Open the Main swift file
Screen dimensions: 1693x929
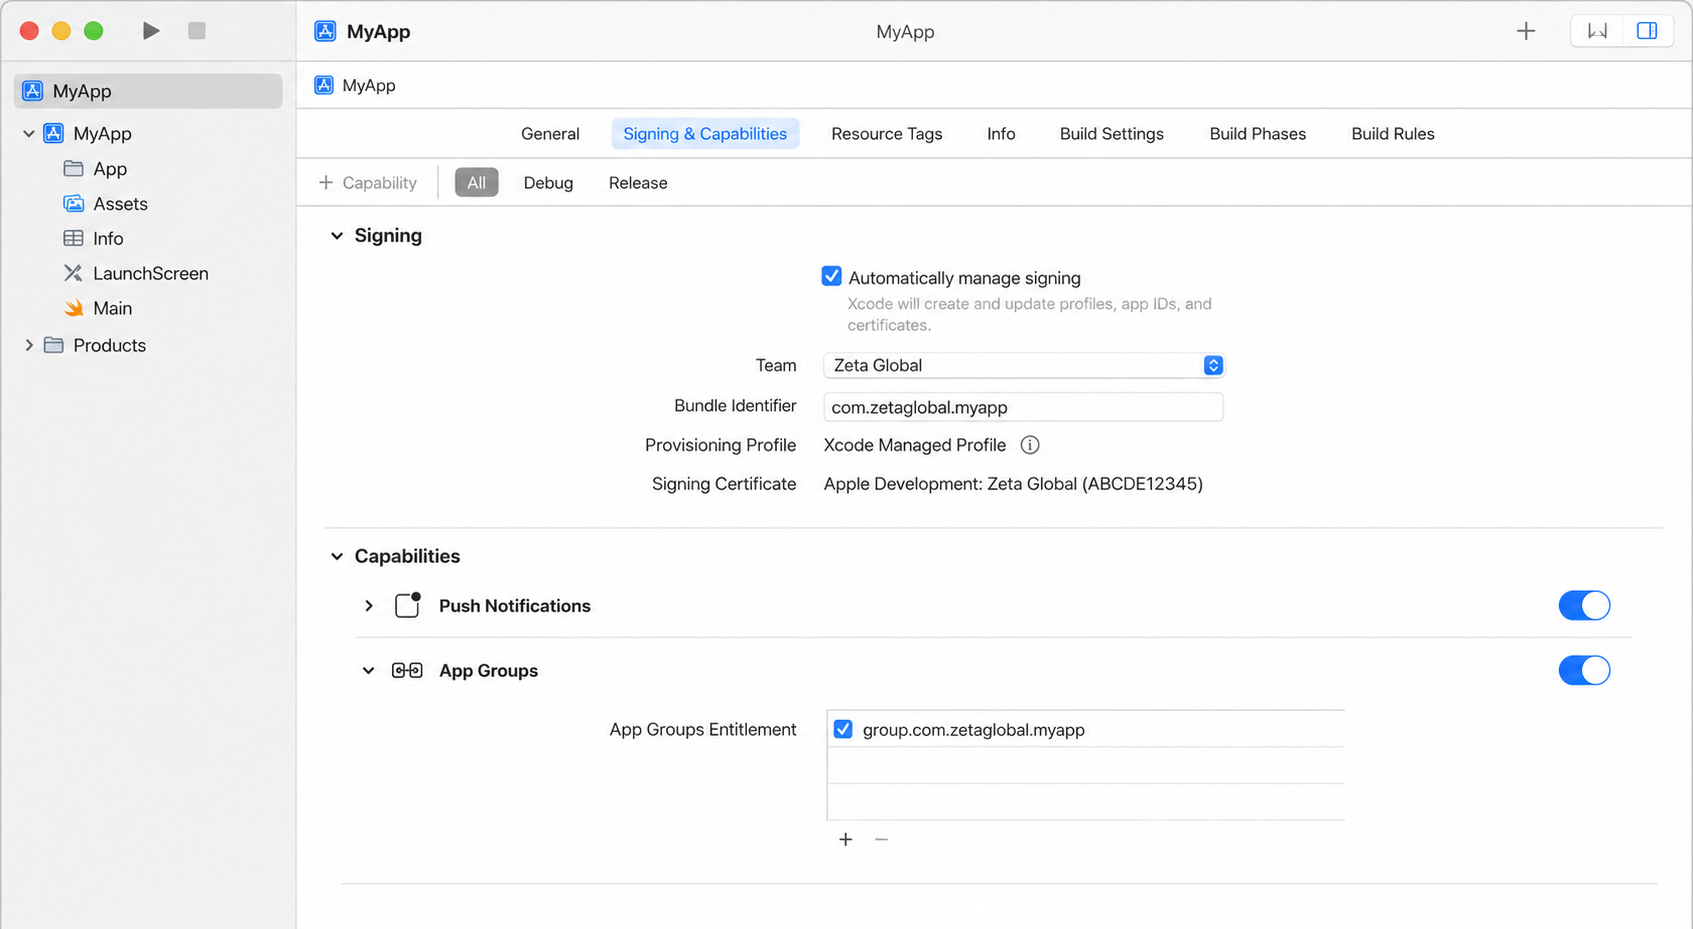click(x=98, y=308)
